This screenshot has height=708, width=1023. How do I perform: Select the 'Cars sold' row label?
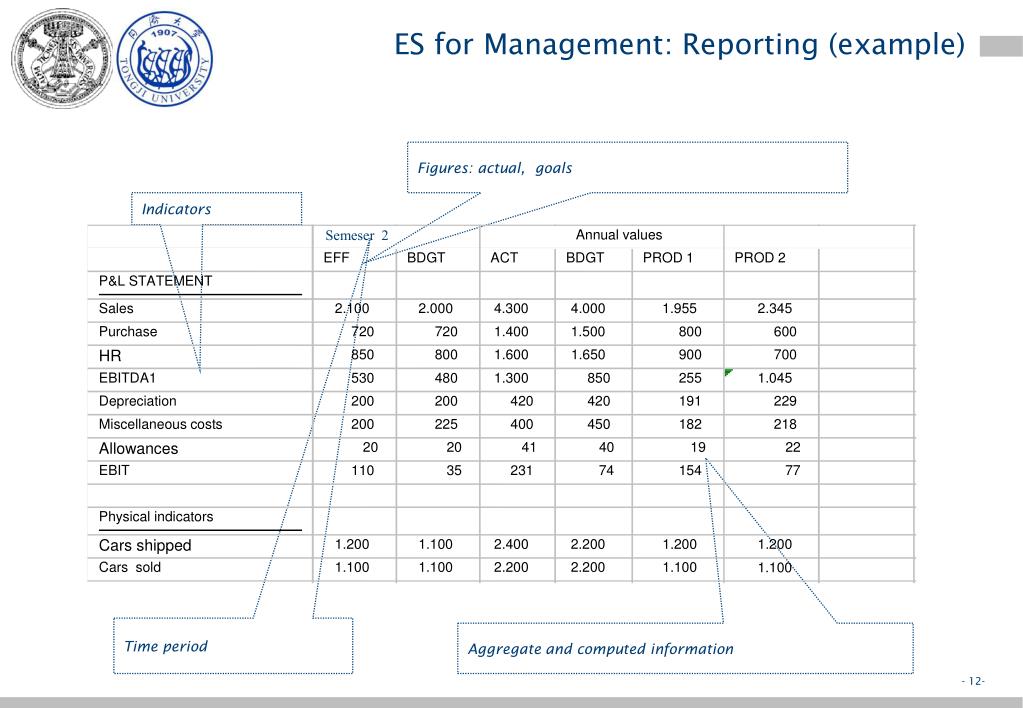coord(129,567)
